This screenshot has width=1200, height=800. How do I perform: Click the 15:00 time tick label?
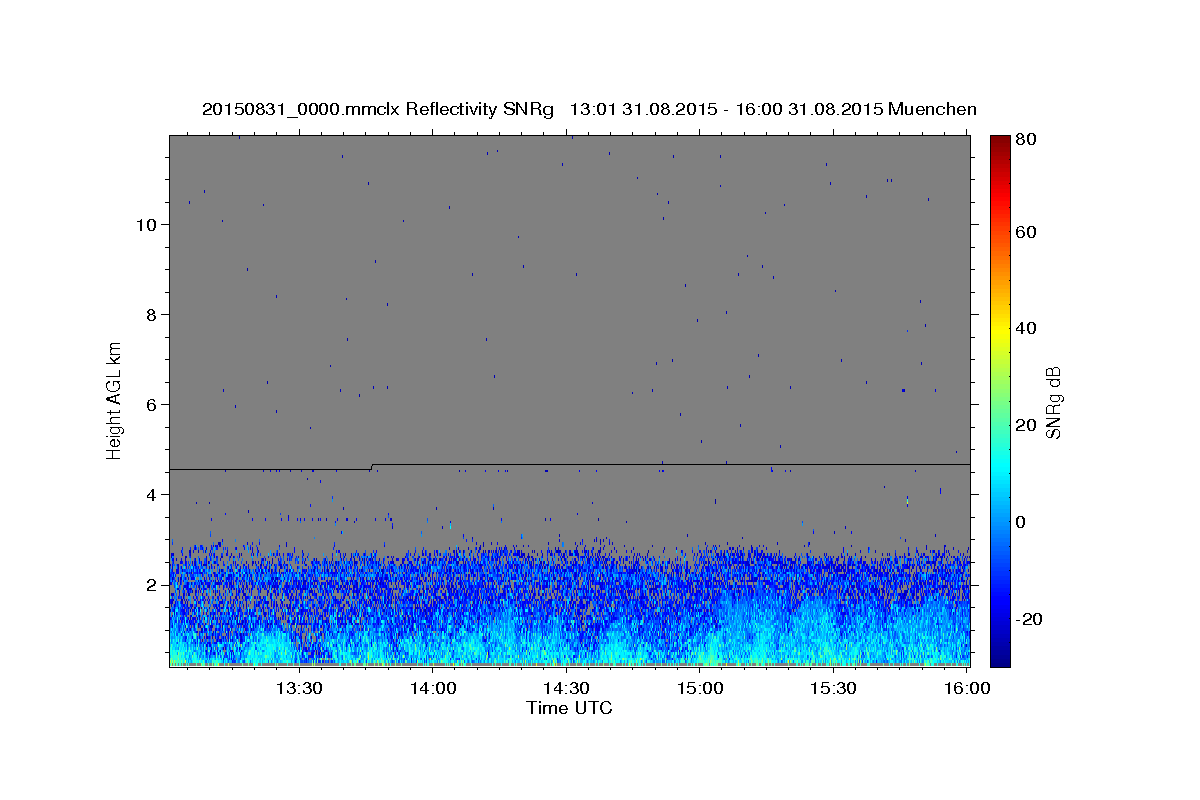tap(700, 689)
